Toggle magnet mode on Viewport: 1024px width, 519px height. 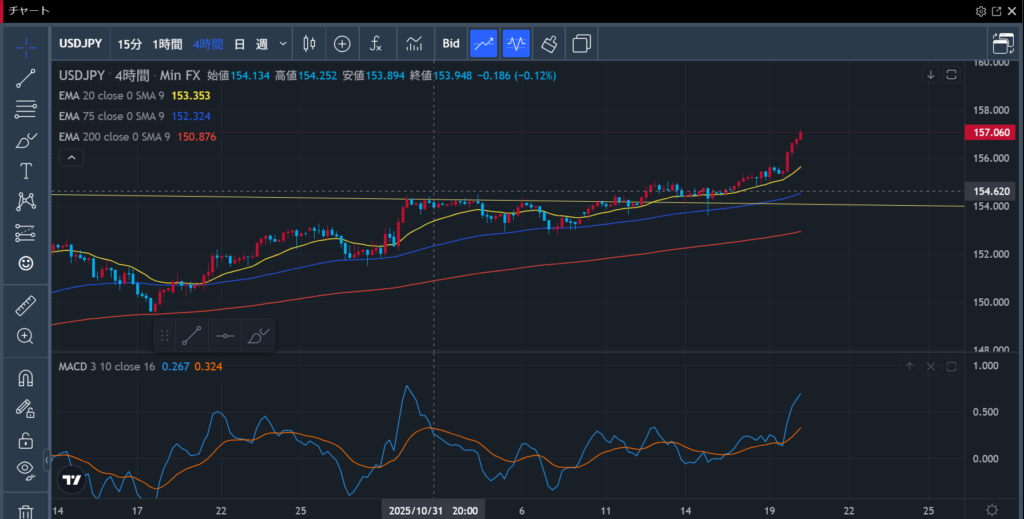click(x=26, y=379)
